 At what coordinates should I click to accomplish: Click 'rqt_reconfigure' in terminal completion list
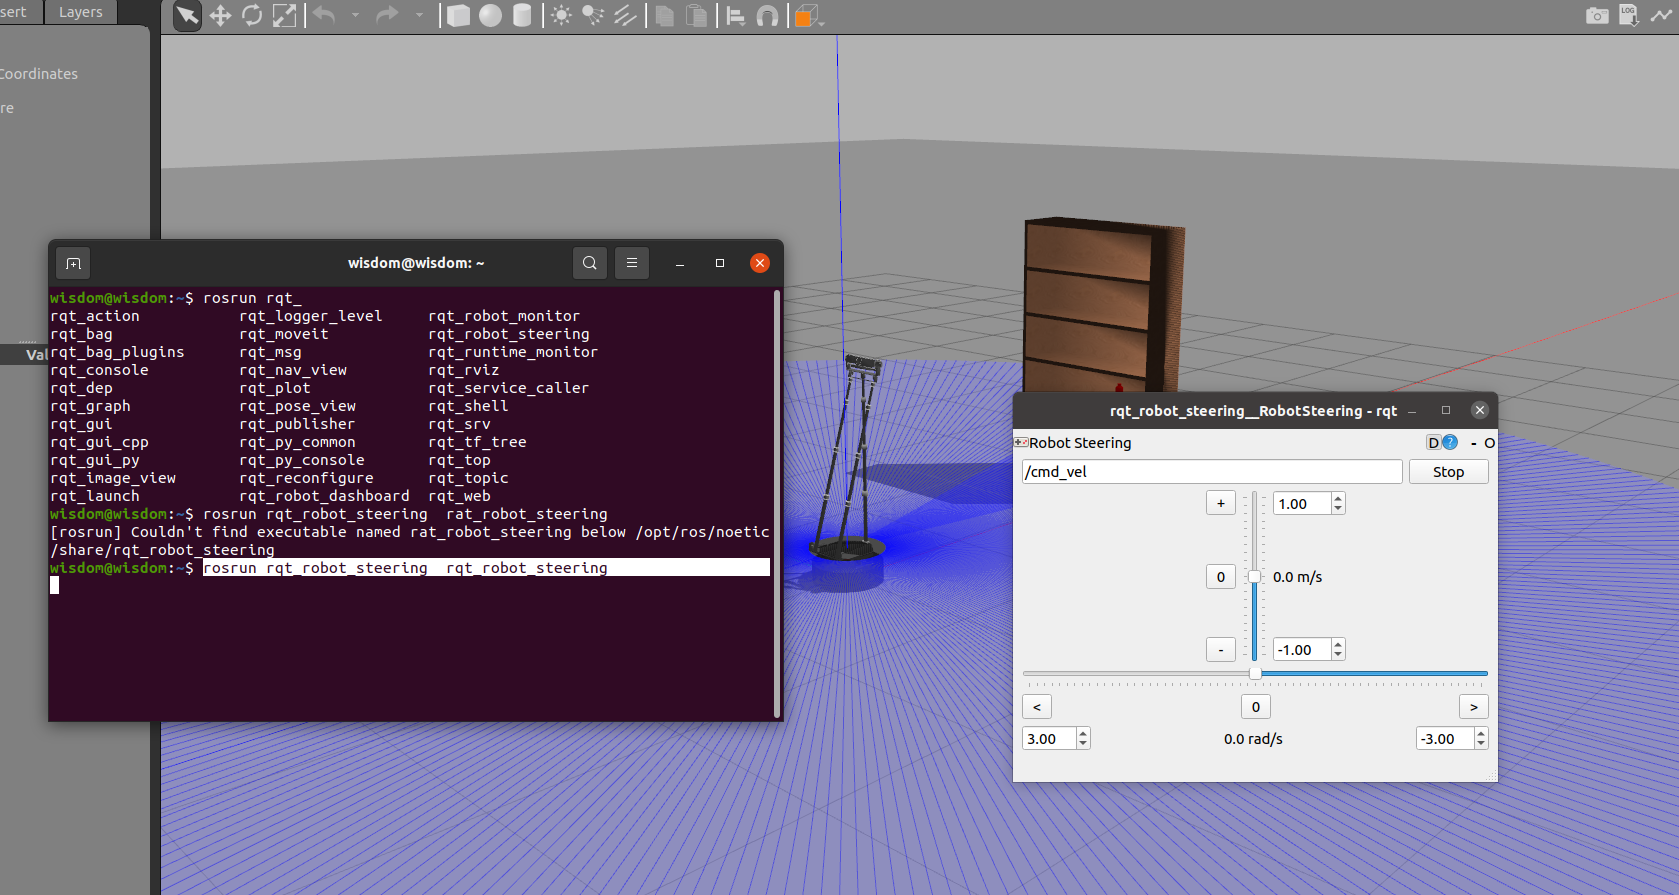pos(306,478)
